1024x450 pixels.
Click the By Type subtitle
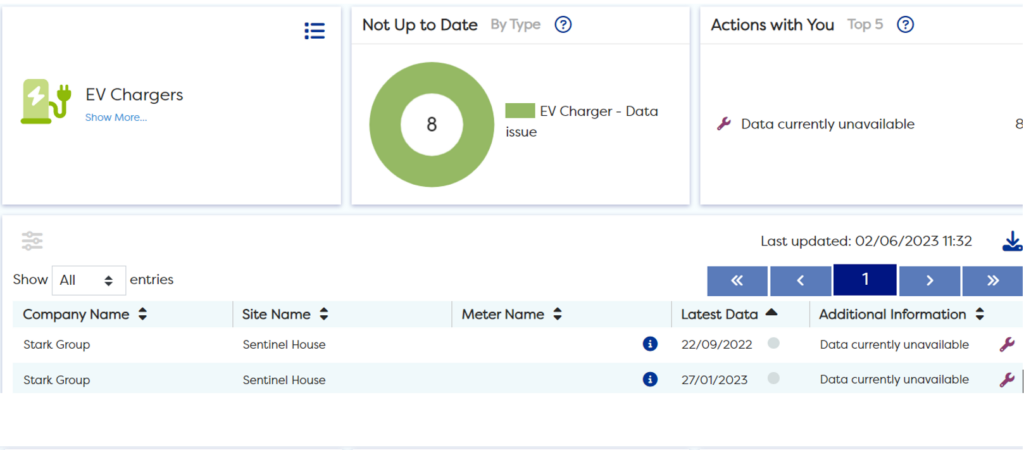[516, 25]
